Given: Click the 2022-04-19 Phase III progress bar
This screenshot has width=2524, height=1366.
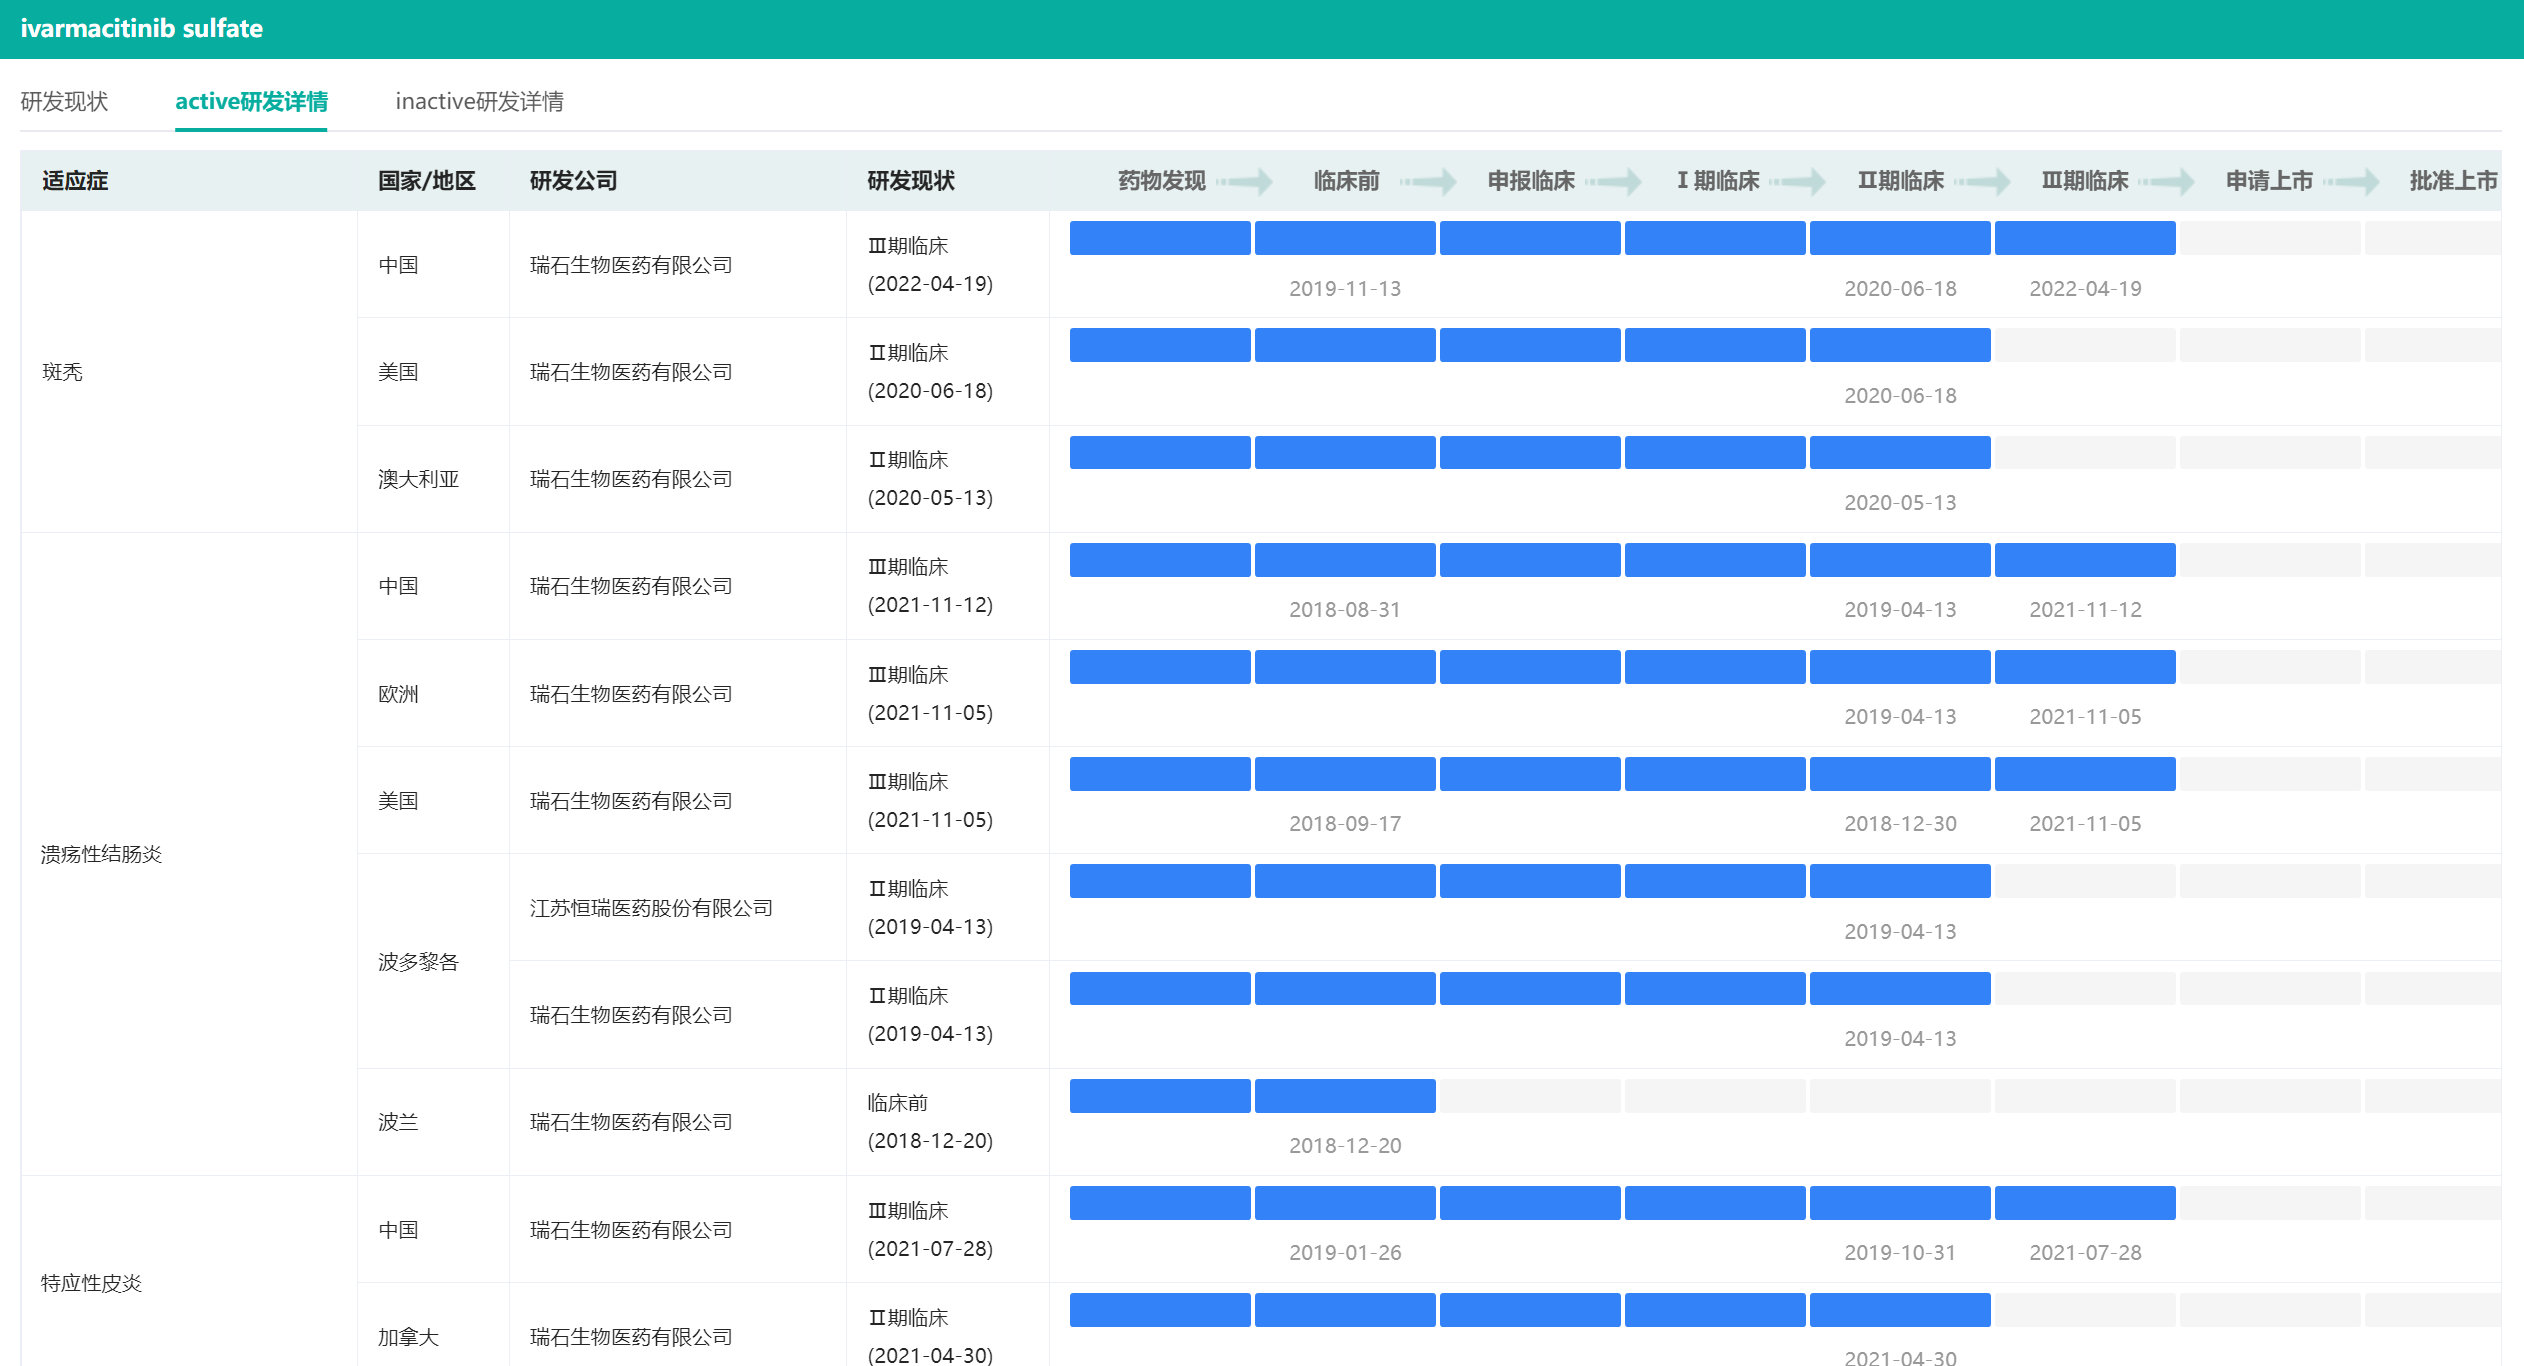Looking at the screenshot, I should pyautogui.click(x=2084, y=238).
